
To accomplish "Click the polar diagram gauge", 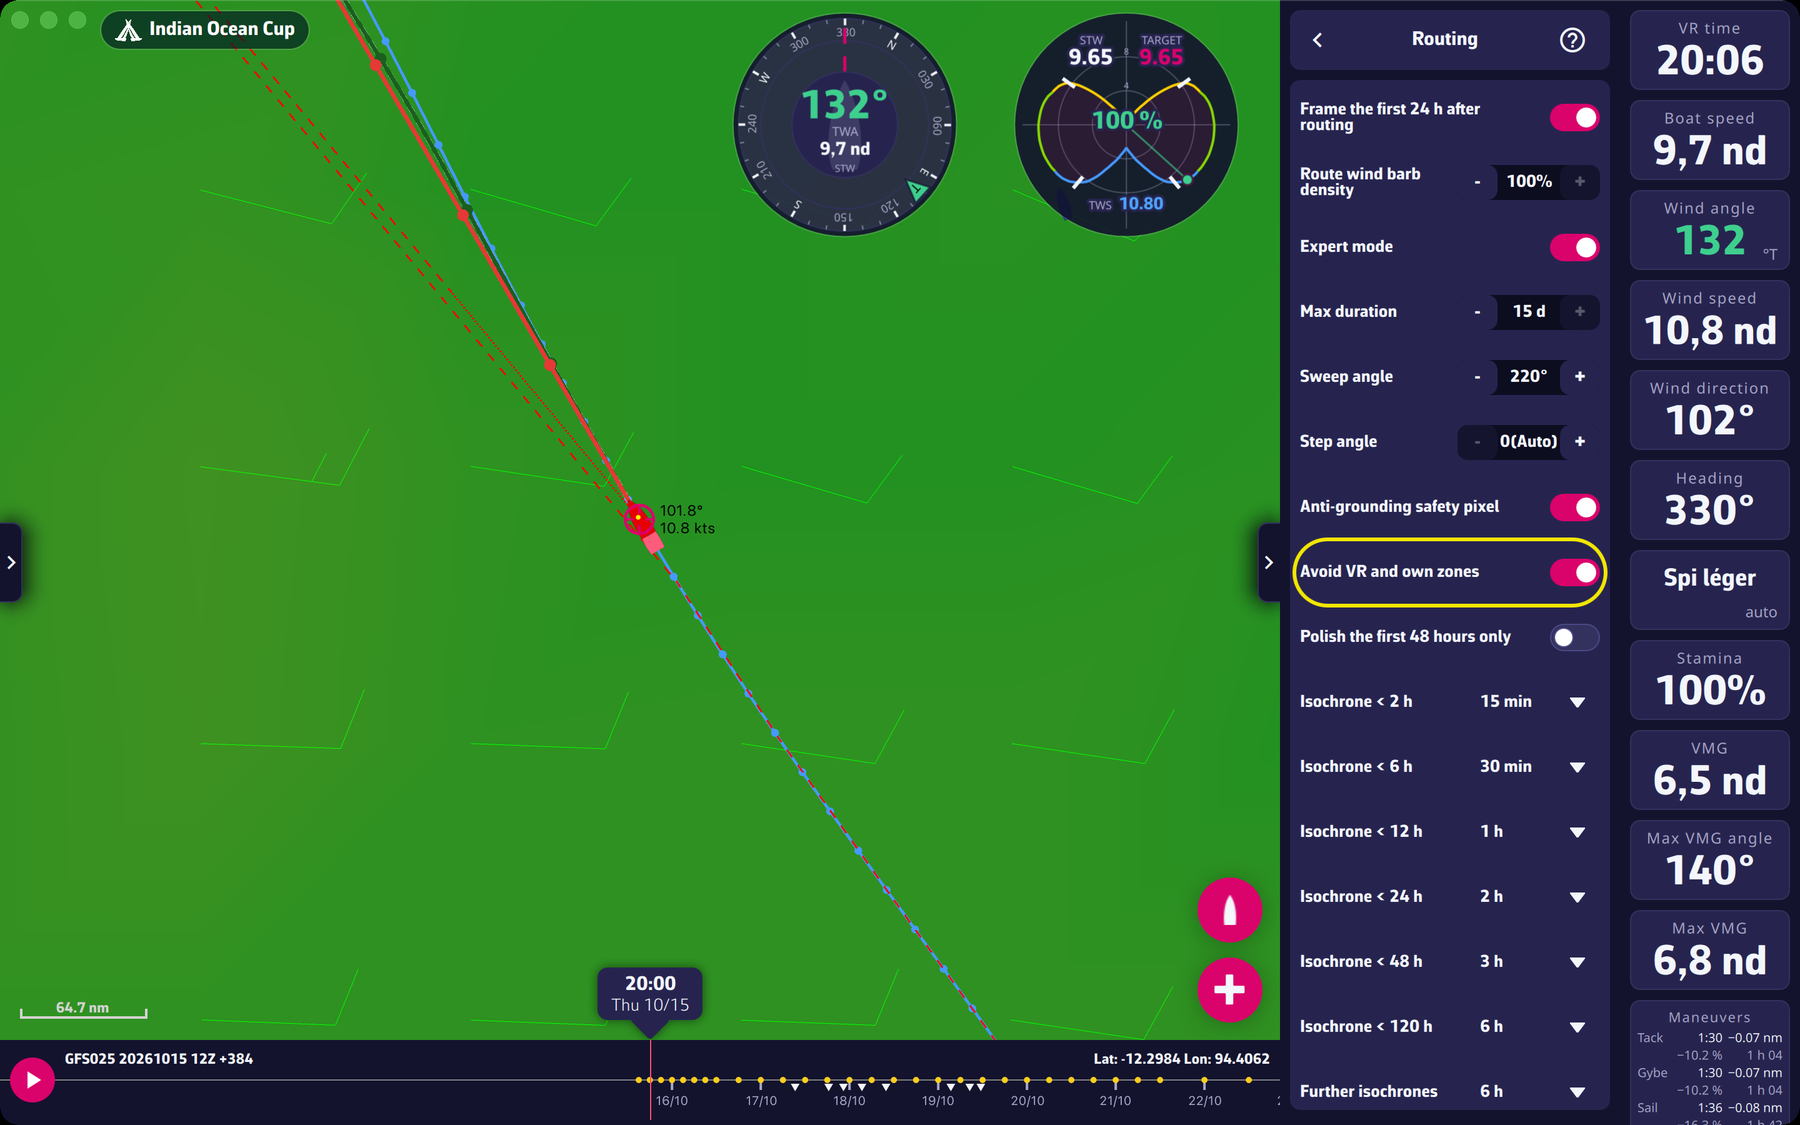I will click(1126, 125).
